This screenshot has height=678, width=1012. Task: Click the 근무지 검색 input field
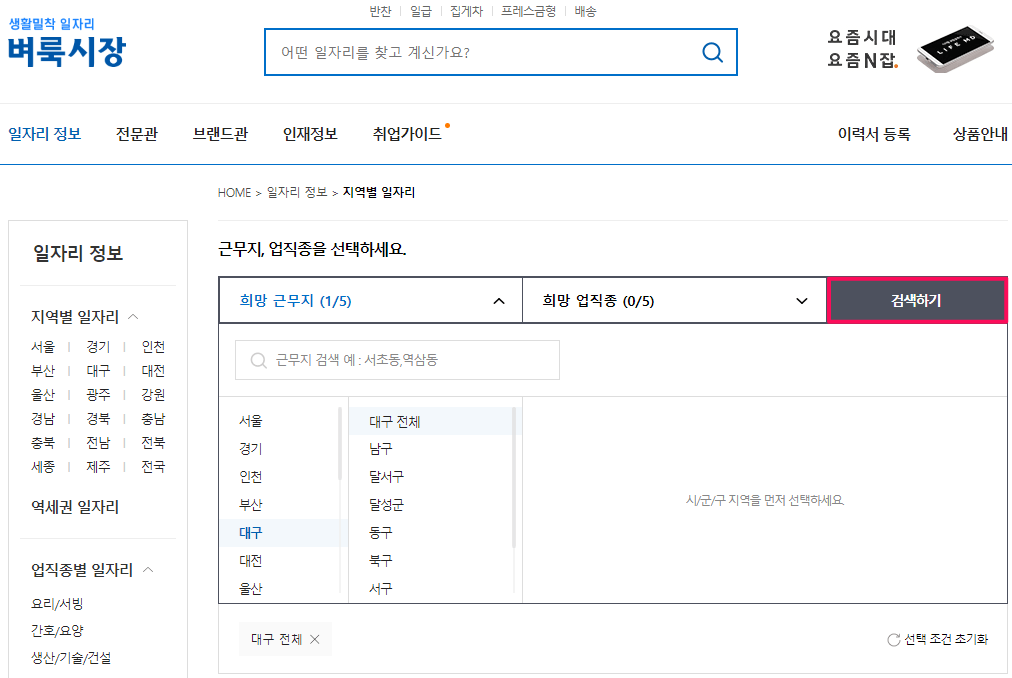coord(397,360)
